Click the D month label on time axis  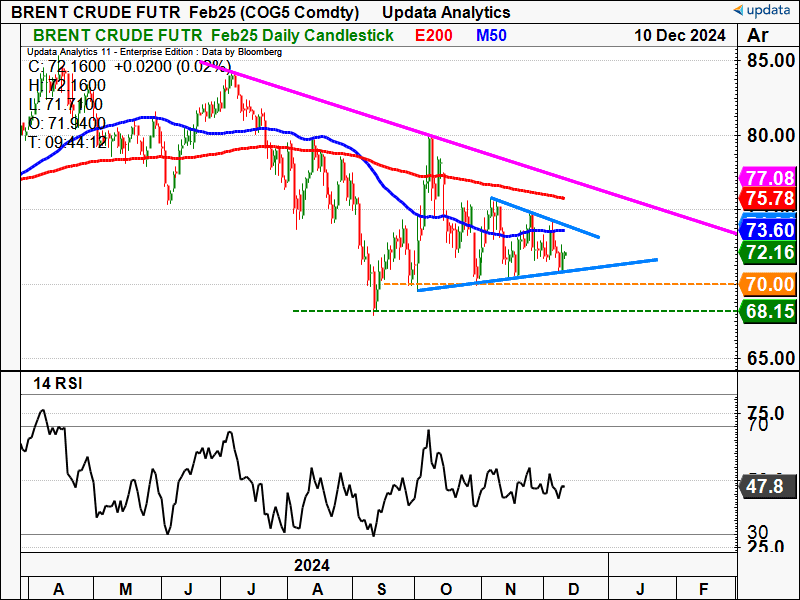[573, 589]
